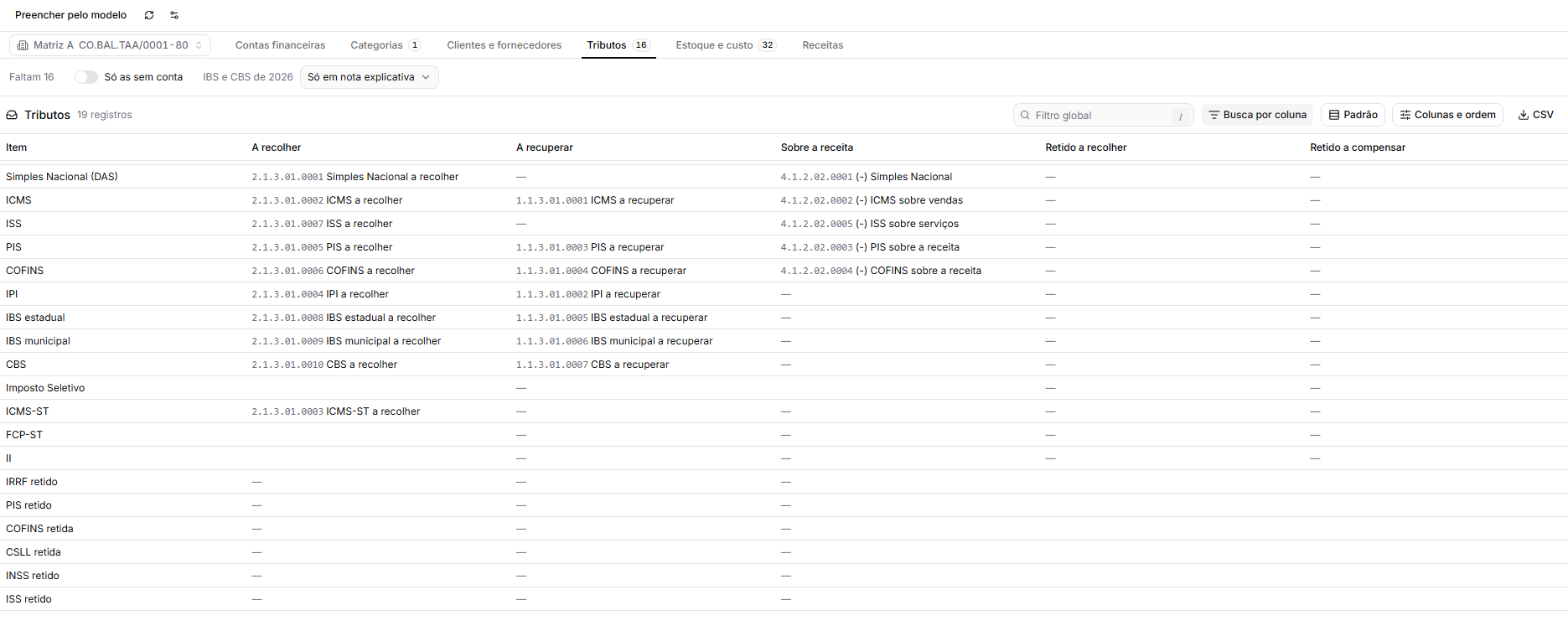The image size is (1568, 626).
Task: Click the 'Retido a recolher' column header
Action: coord(1086,148)
